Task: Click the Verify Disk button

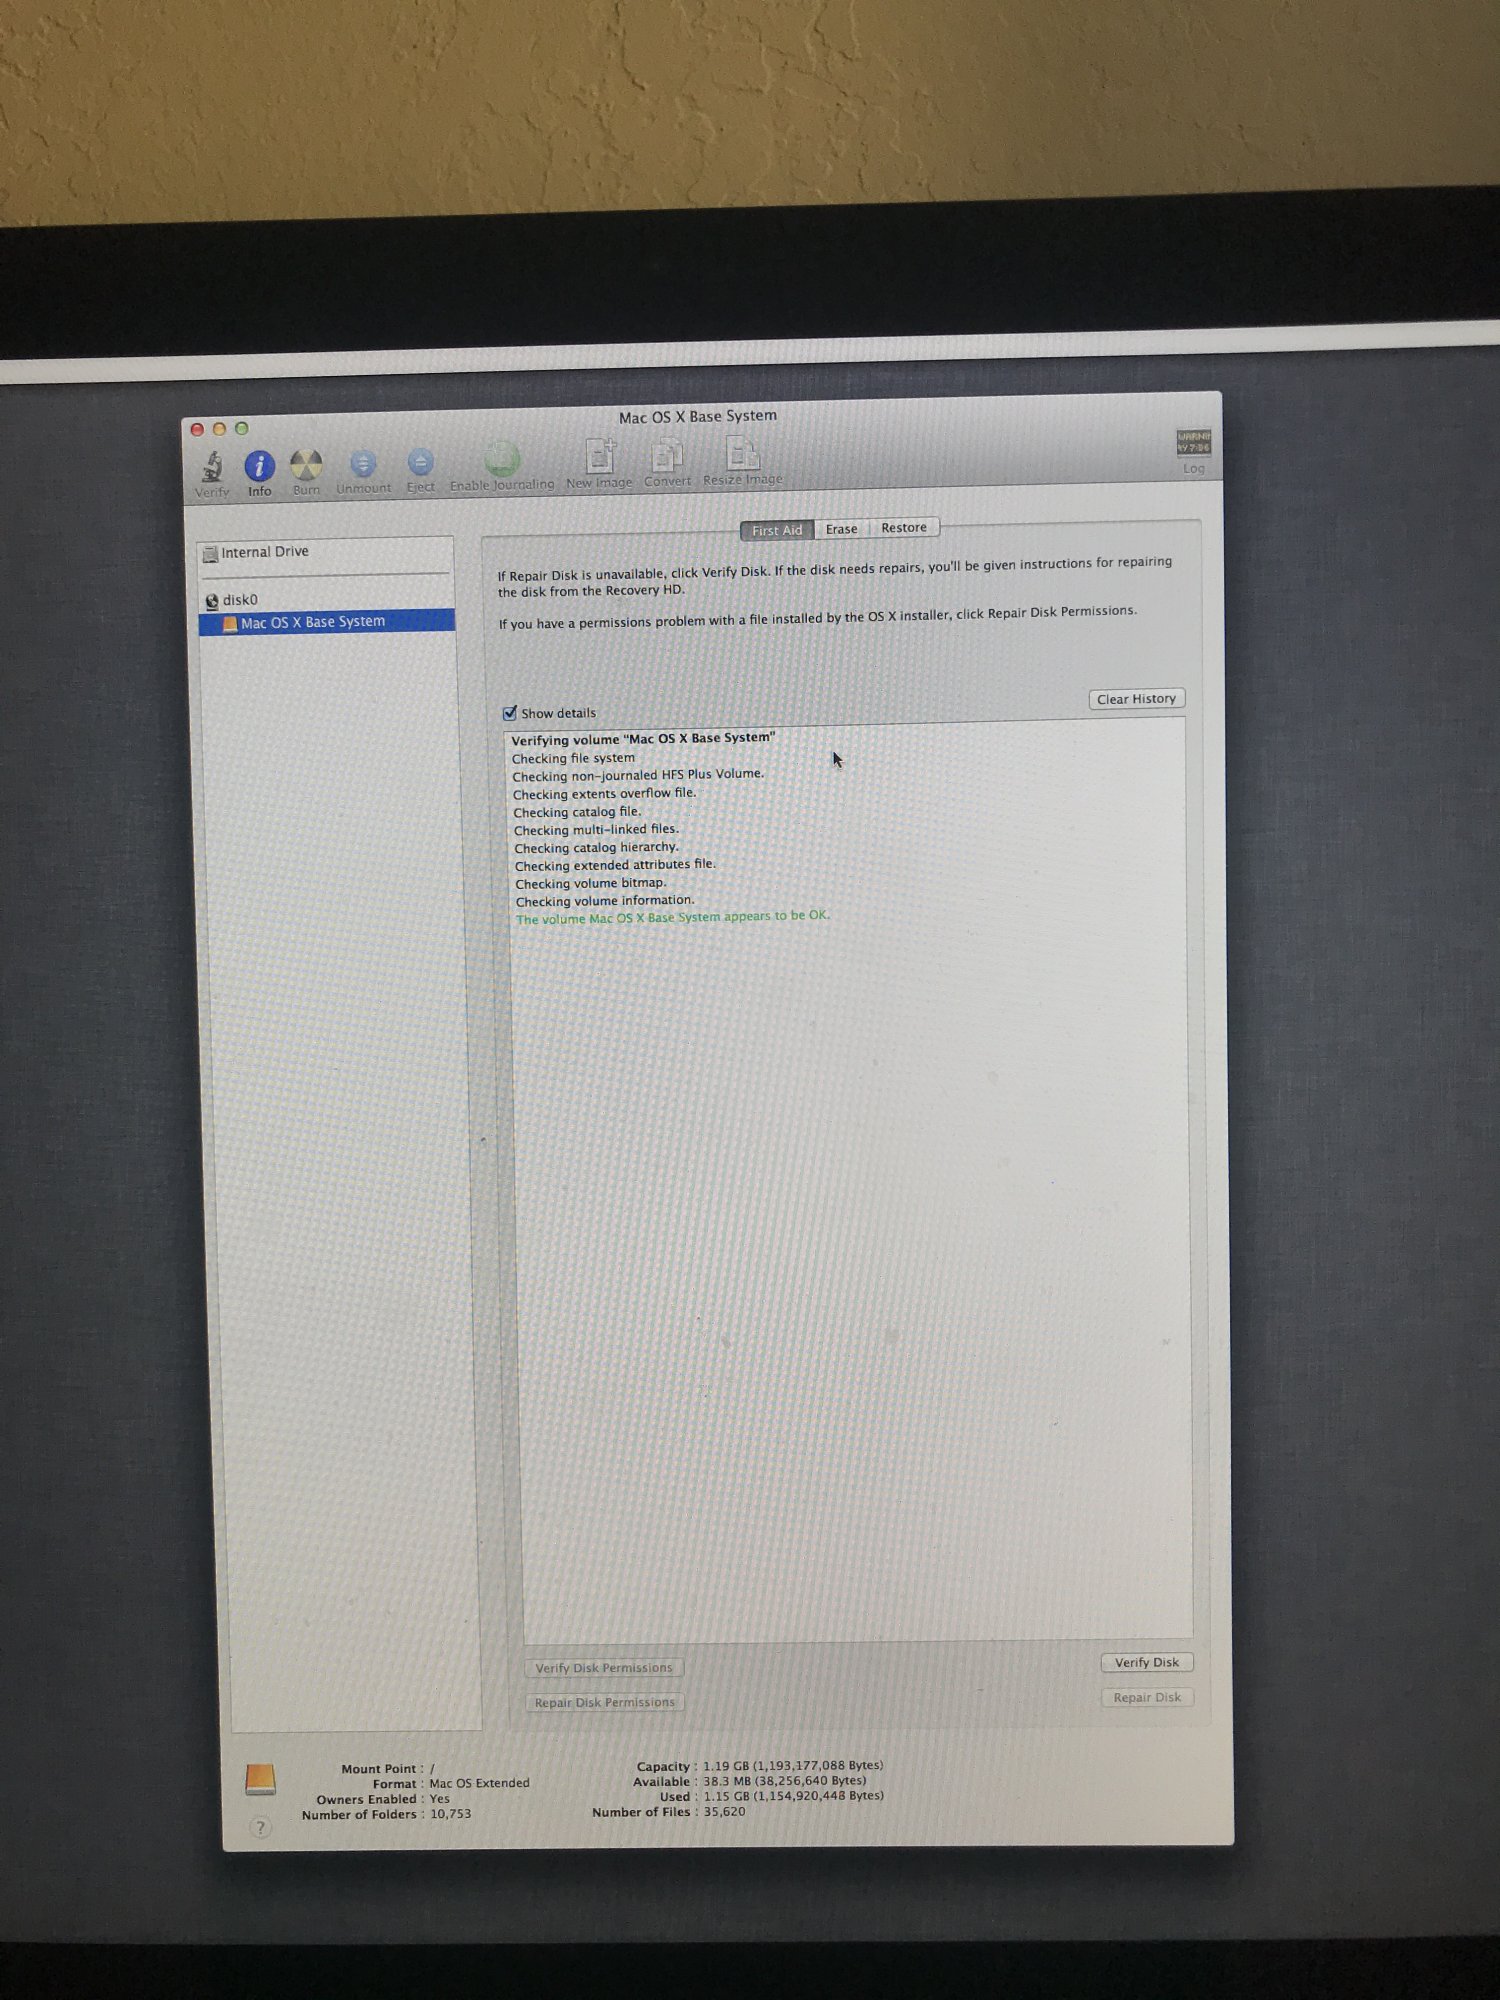Action: coord(1147,1662)
